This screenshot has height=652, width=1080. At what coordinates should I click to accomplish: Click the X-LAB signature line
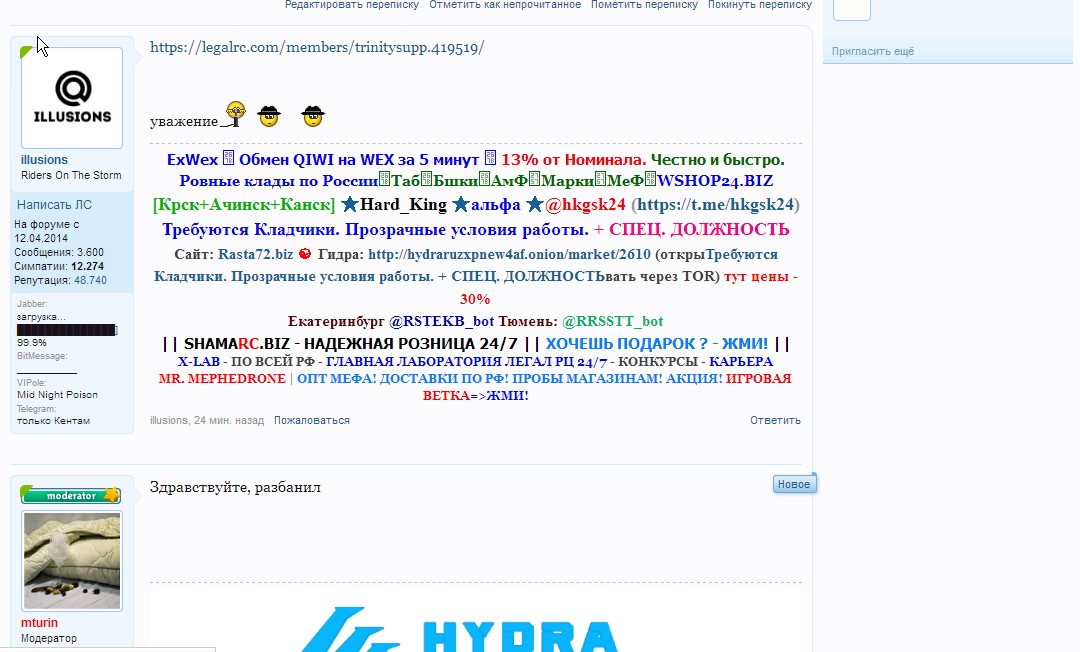tap(475, 361)
